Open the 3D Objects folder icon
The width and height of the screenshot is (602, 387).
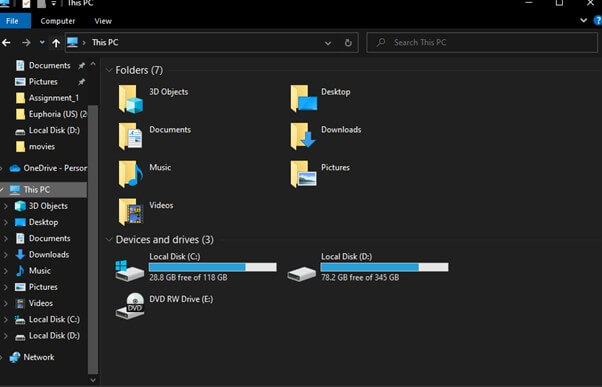coord(131,99)
